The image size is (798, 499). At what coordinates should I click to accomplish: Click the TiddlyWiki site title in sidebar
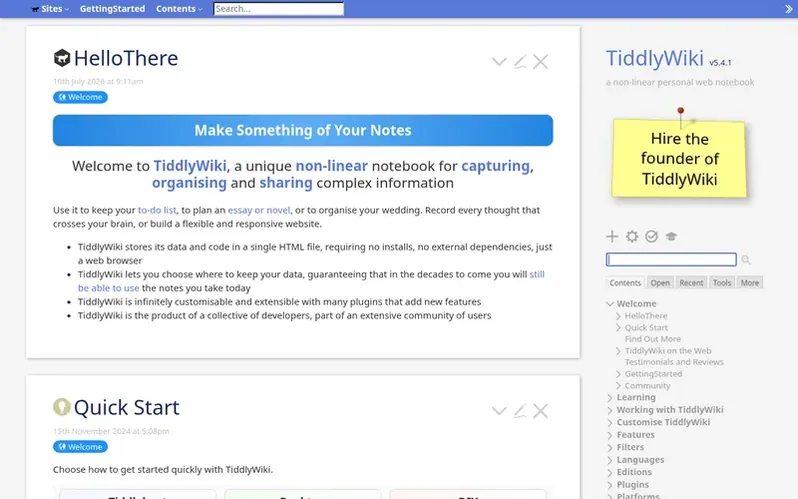[654, 58]
